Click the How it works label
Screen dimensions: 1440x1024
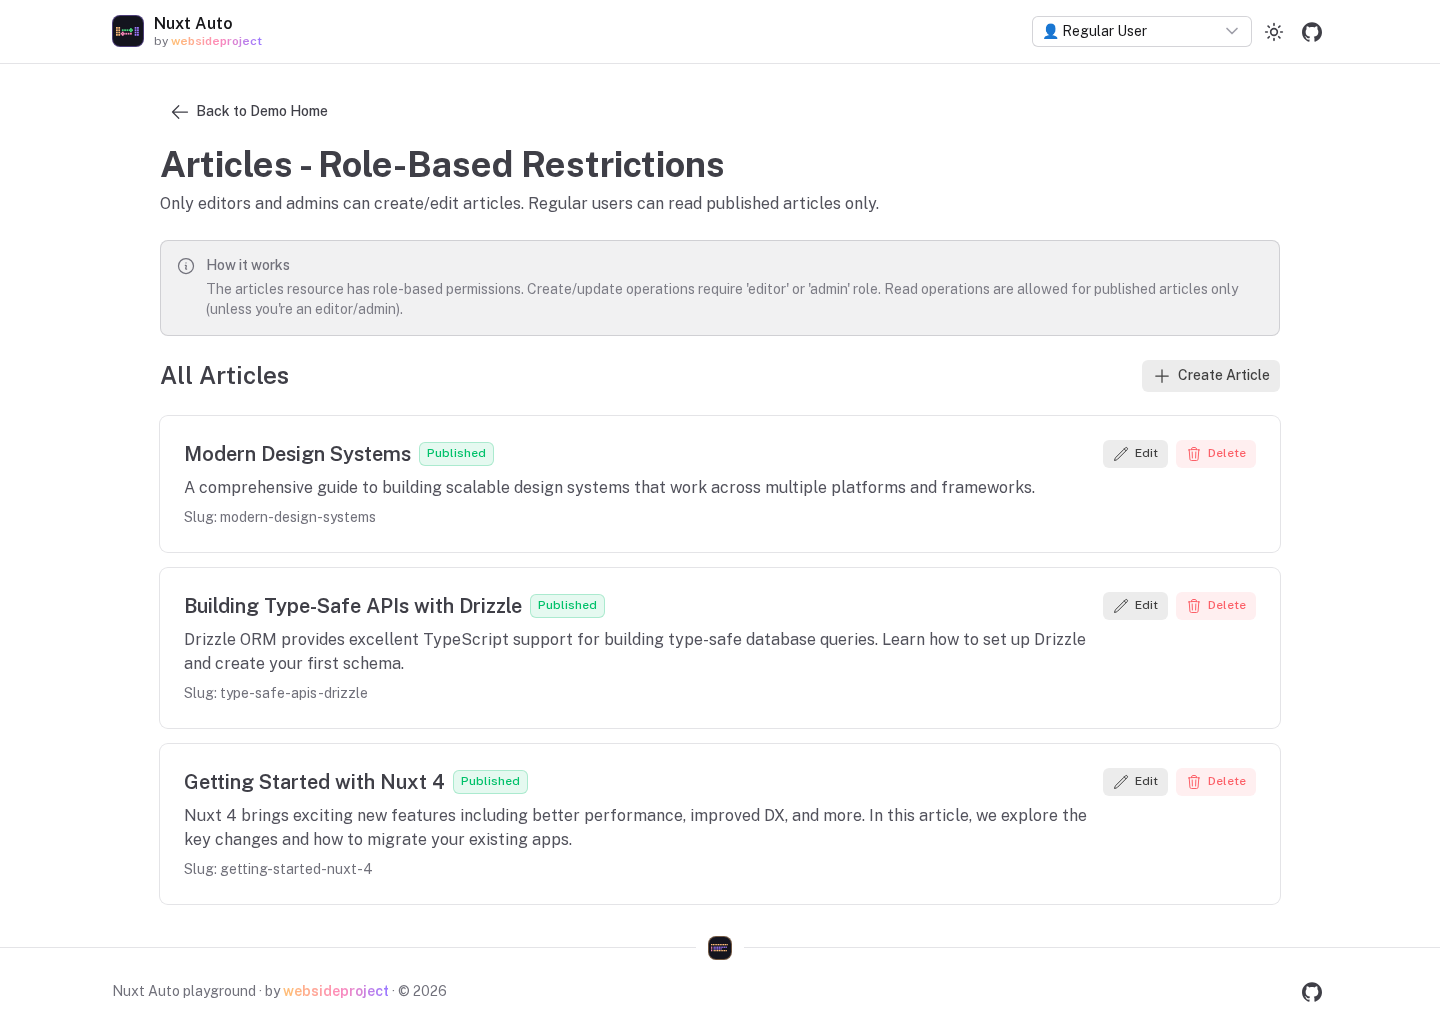point(248,265)
